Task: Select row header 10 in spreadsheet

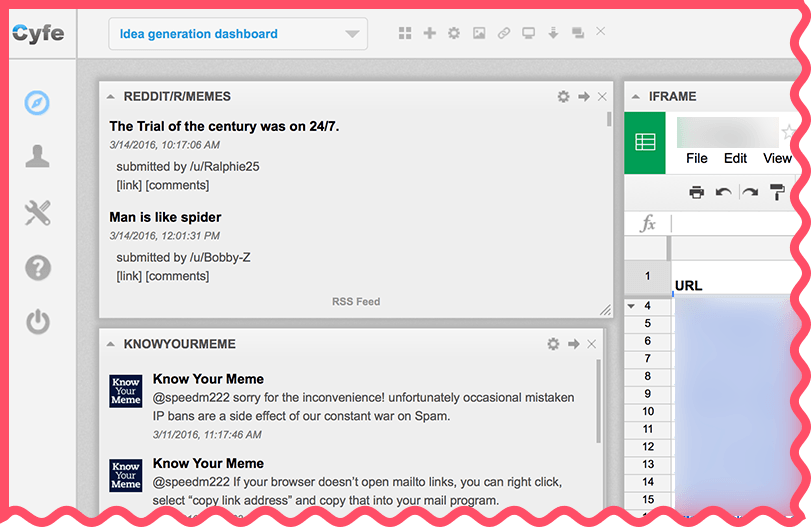Action: (x=647, y=412)
